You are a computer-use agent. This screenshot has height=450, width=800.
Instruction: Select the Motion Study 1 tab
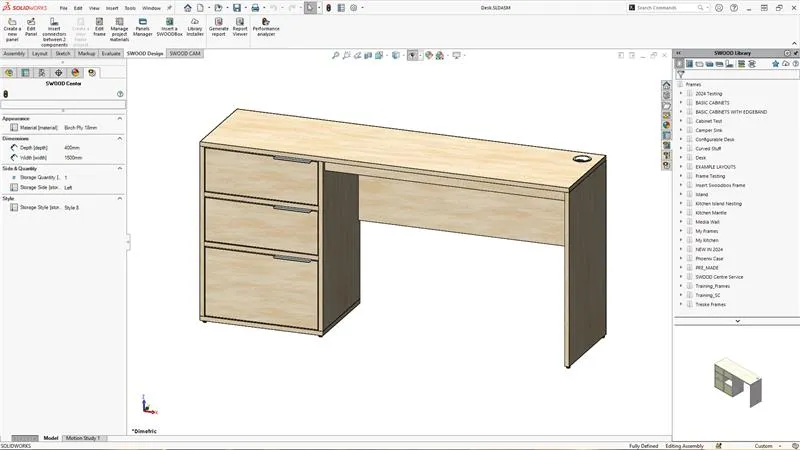click(84, 438)
